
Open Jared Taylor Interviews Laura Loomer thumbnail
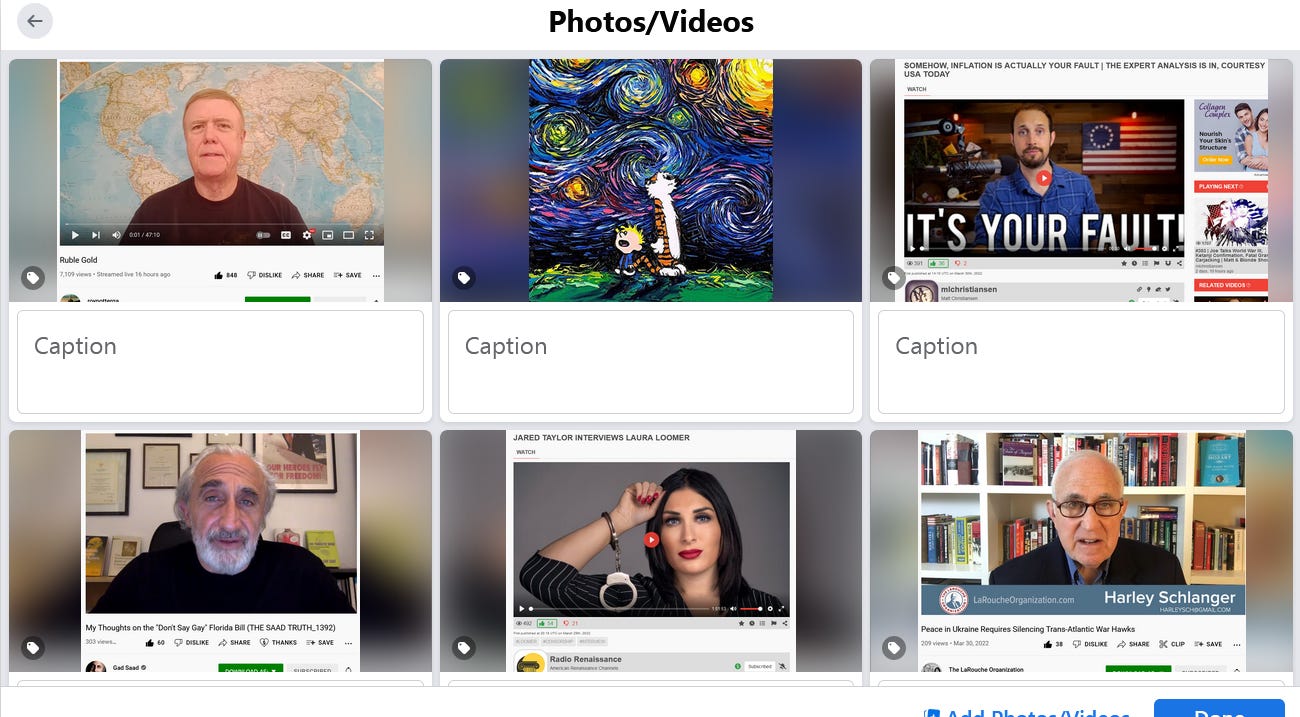coord(651,551)
